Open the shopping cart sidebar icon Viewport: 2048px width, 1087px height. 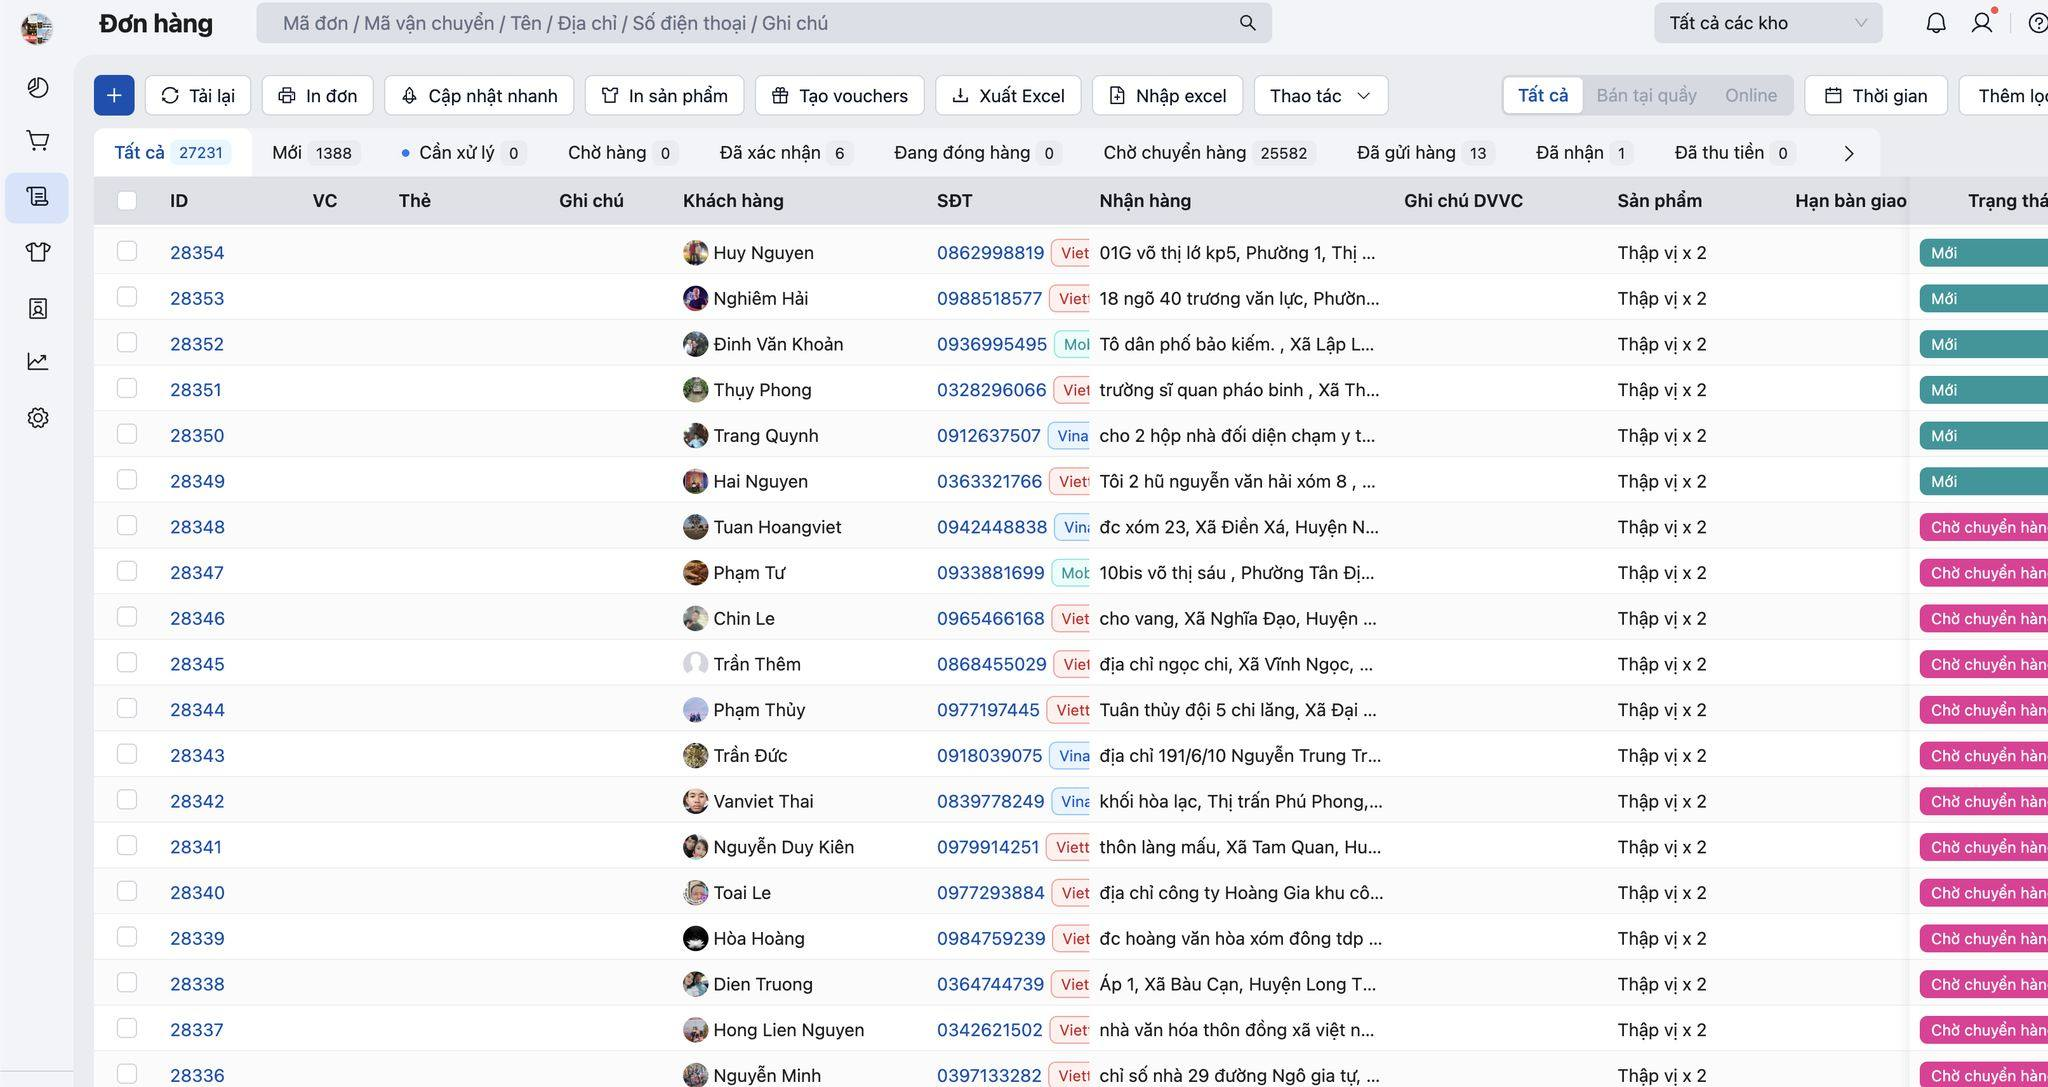pos(38,141)
